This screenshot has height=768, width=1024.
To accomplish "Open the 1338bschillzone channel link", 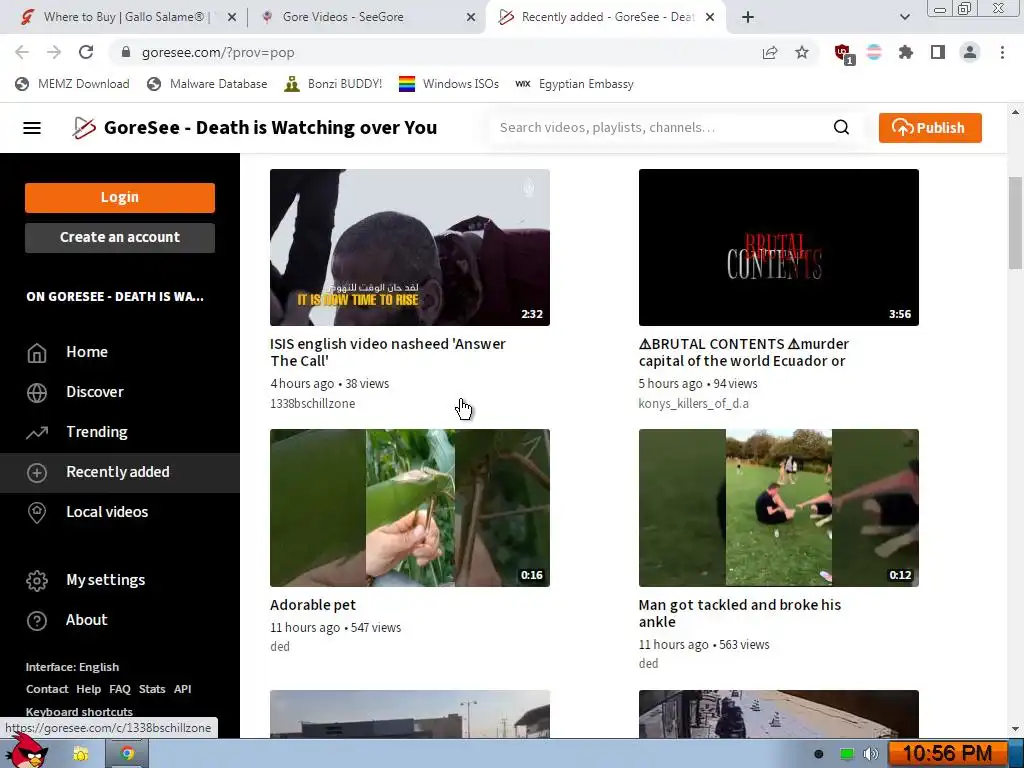I will coord(313,404).
